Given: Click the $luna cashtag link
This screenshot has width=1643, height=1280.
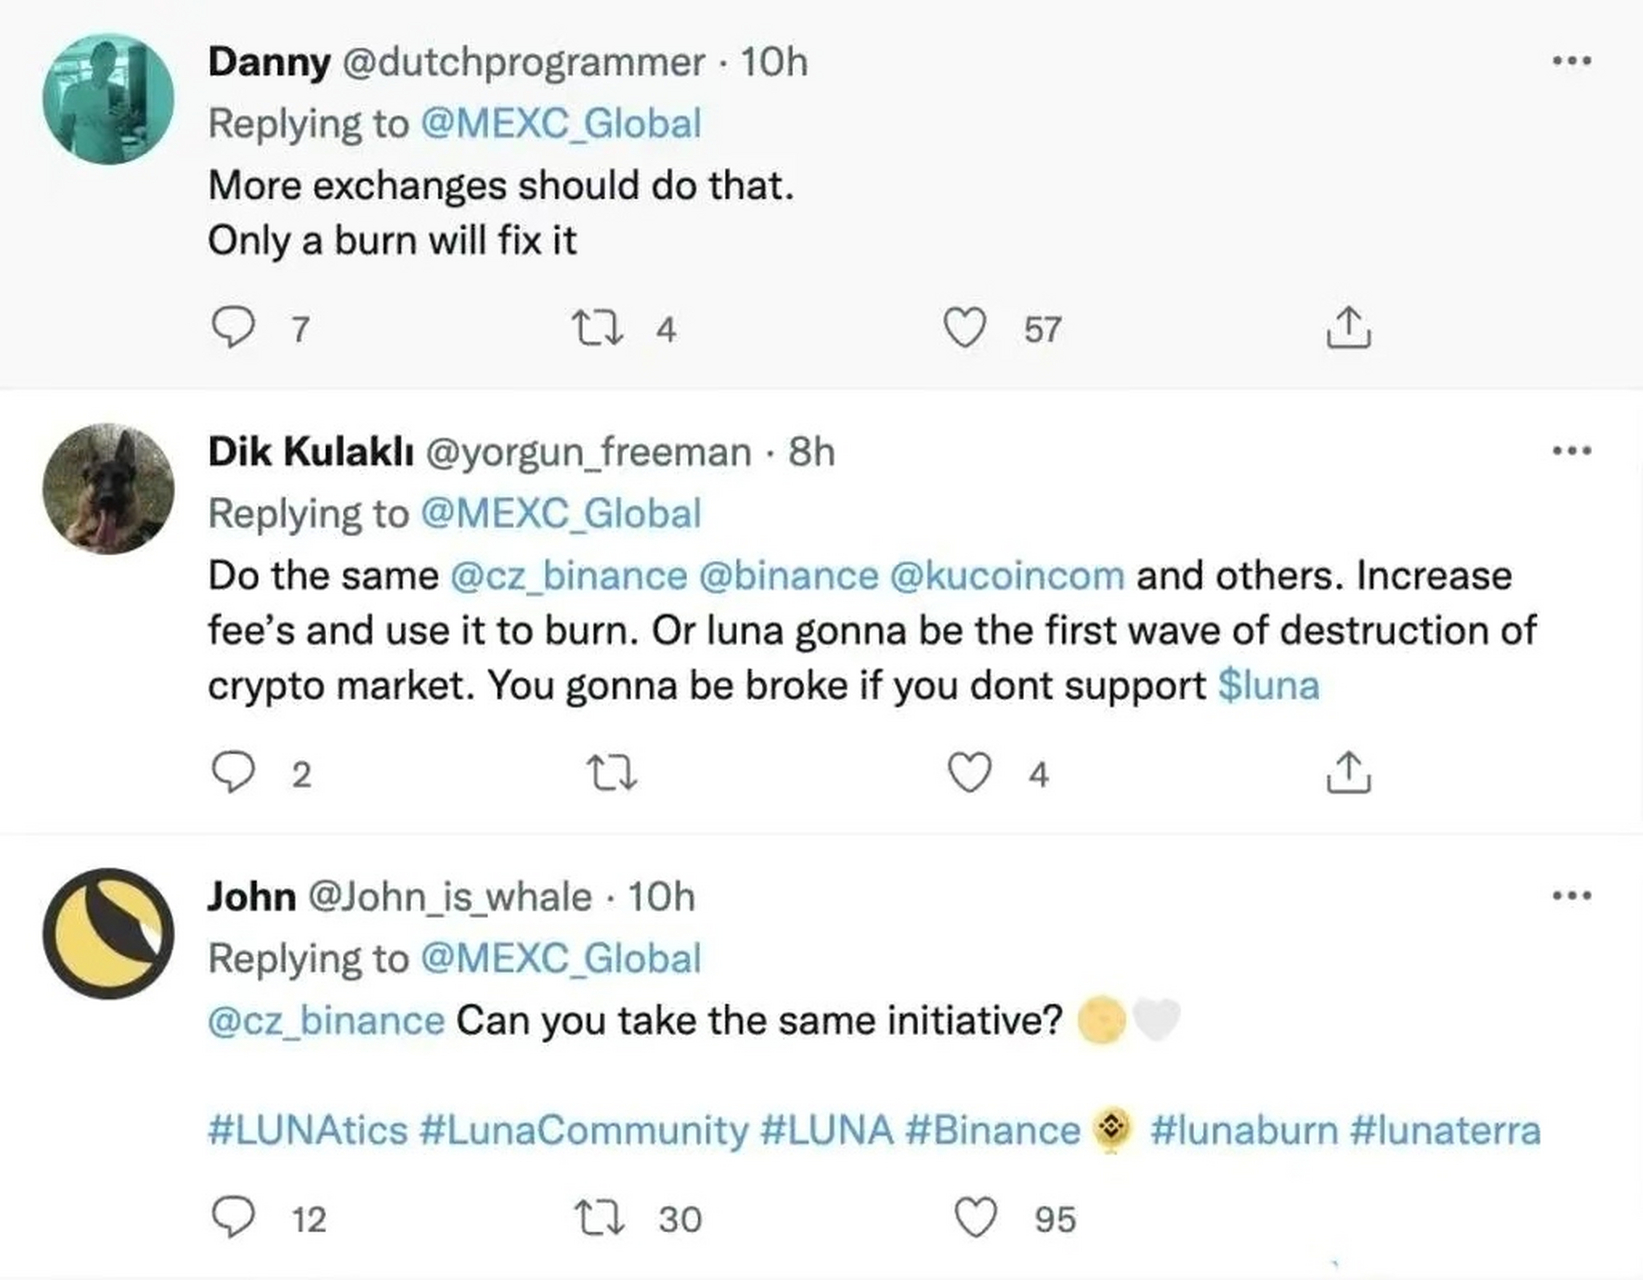Looking at the screenshot, I should pyautogui.click(x=1268, y=686).
